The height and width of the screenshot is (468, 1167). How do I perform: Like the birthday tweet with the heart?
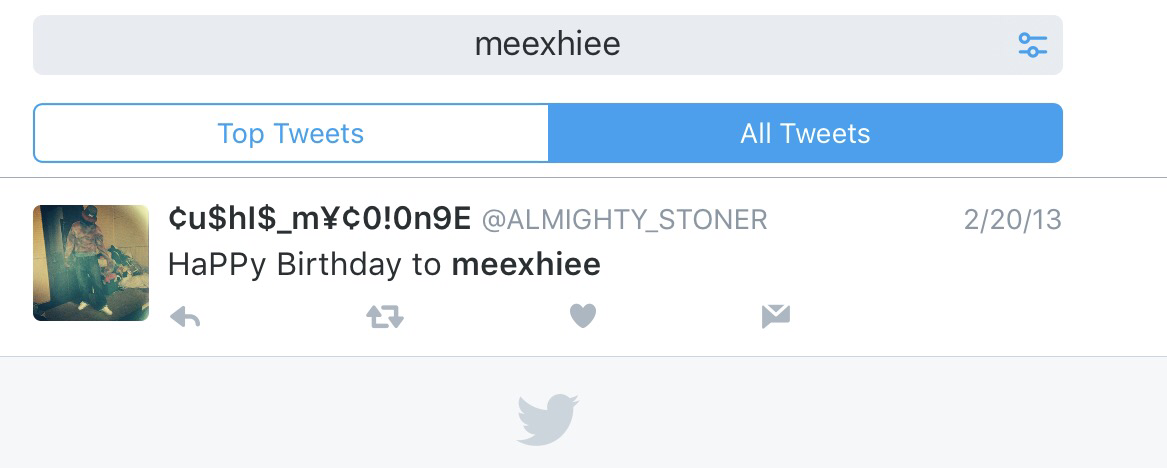click(583, 317)
